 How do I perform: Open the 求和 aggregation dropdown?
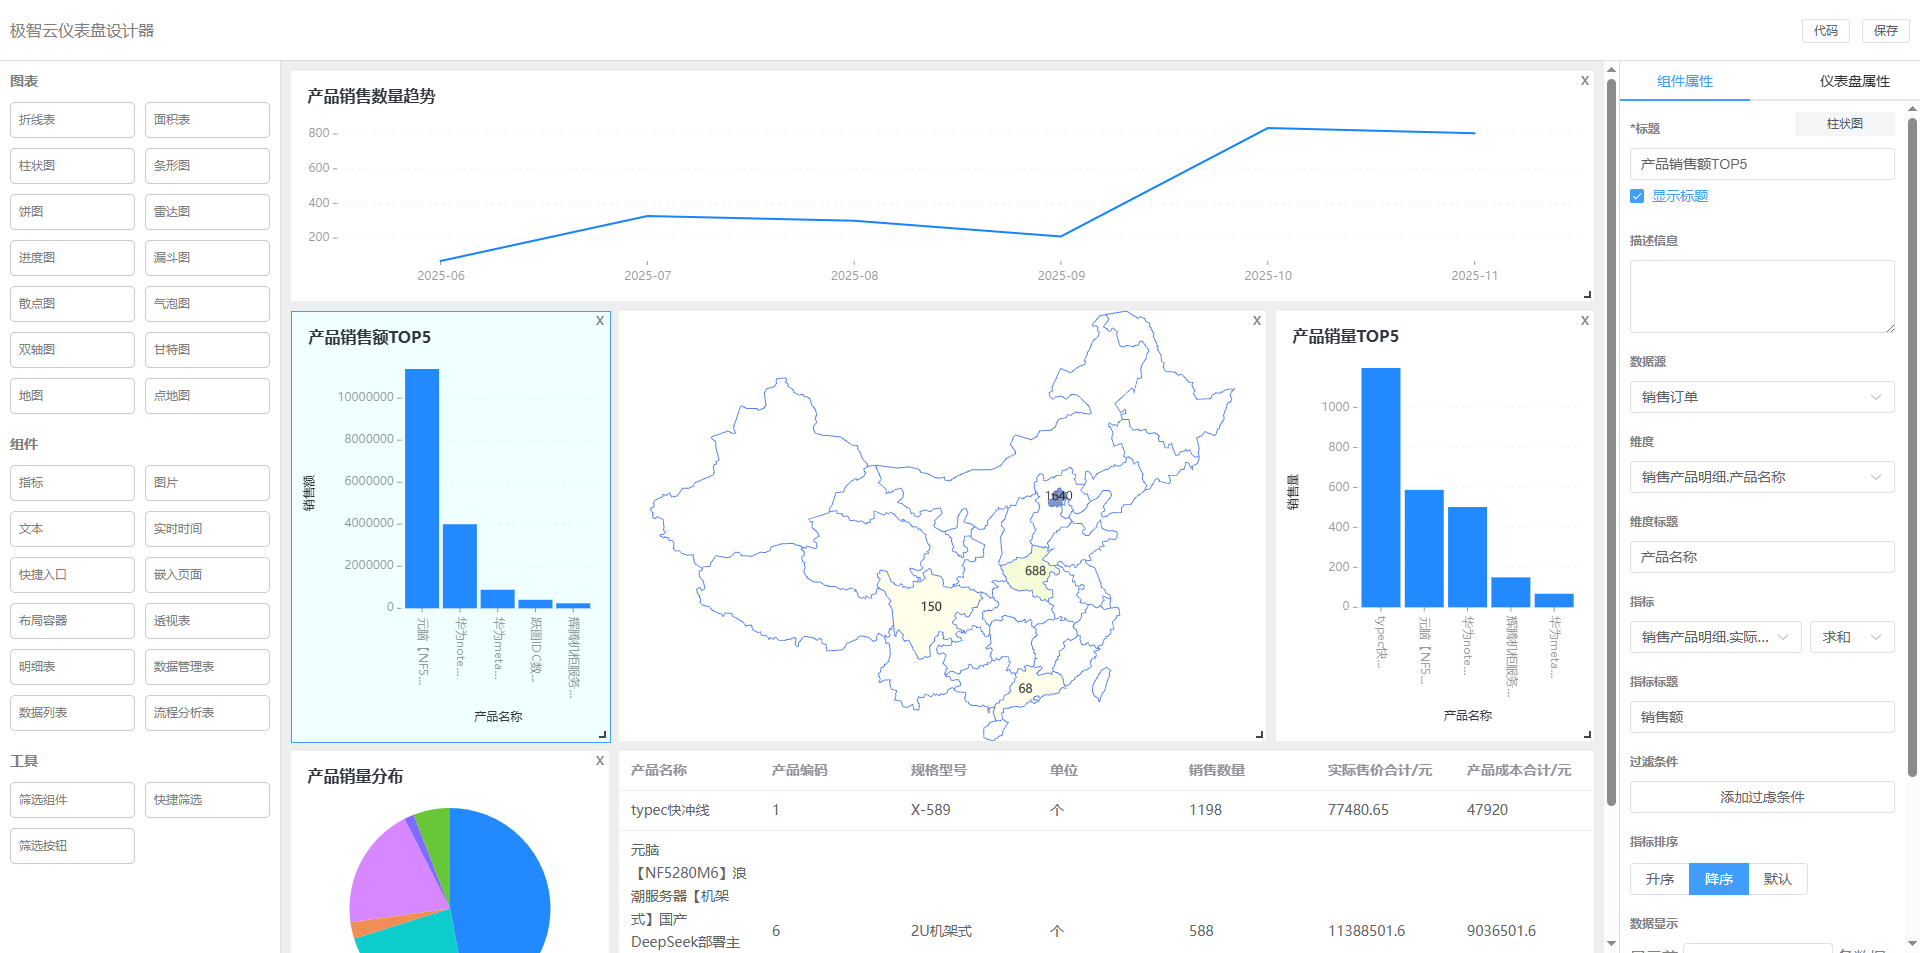pyautogui.click(x=1851, y=637)
